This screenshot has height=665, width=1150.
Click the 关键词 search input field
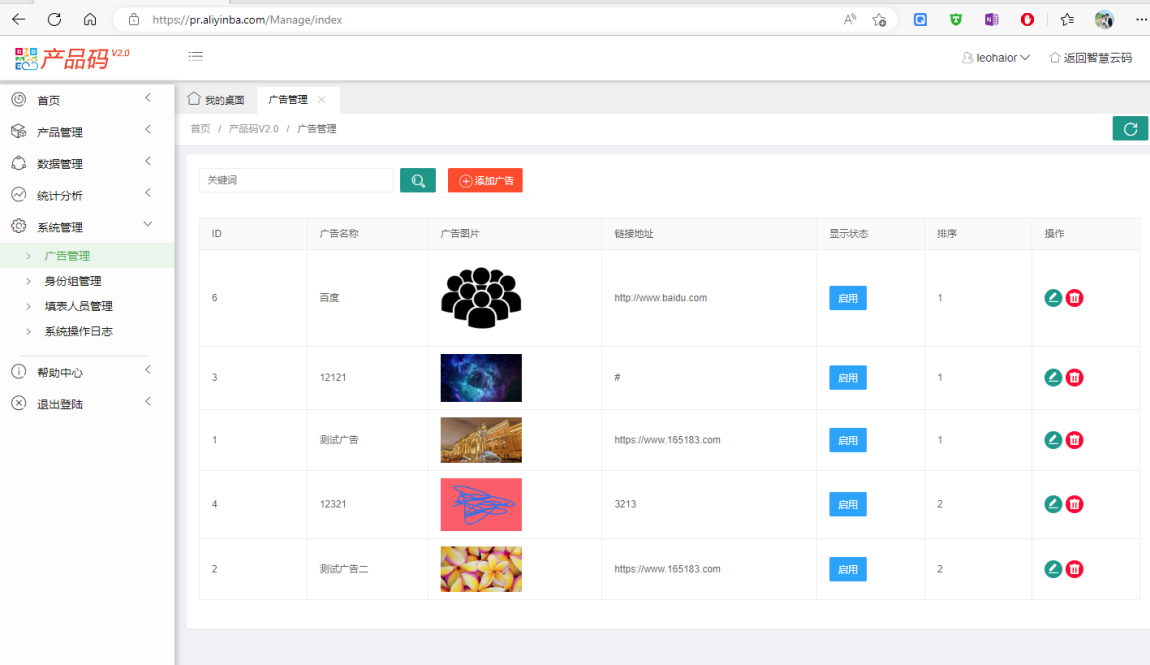click(x=296, y=180)
